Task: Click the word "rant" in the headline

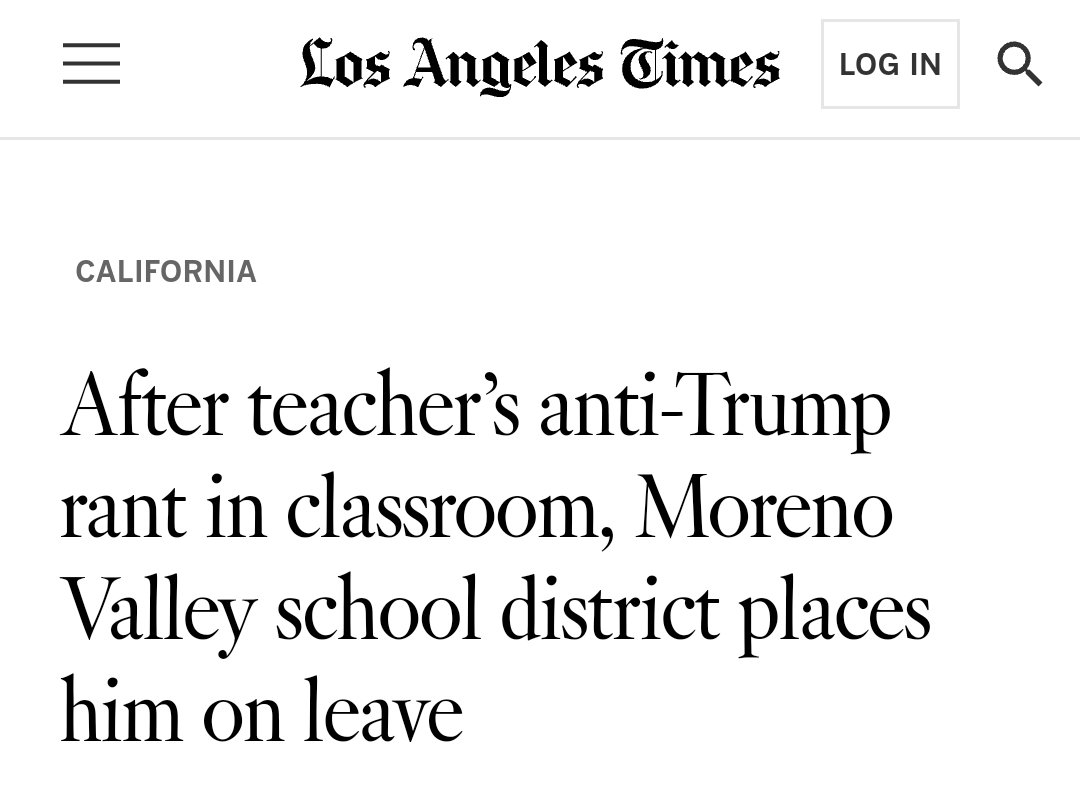Action: (122, 512)
